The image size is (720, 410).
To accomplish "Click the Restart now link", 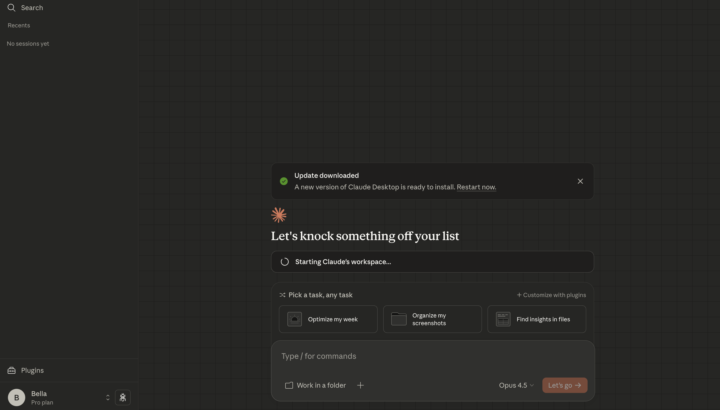I will click(x=476, y=187).
